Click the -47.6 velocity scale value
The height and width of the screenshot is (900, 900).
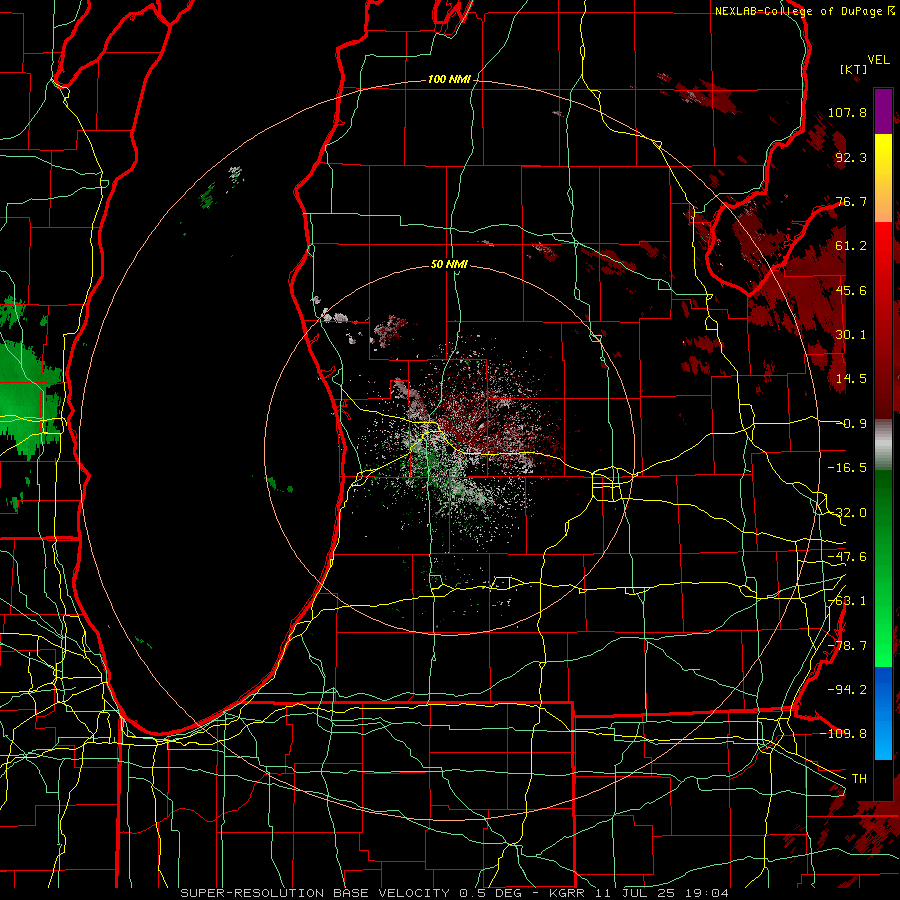pos(847,557)
